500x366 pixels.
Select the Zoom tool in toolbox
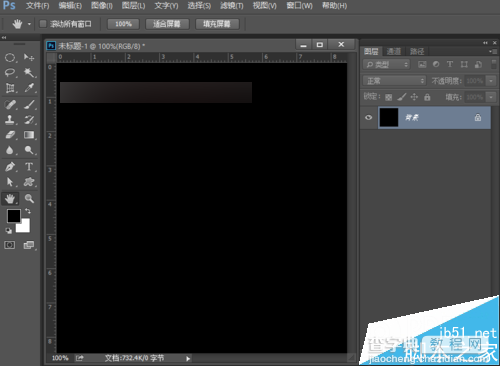[29, 199]
